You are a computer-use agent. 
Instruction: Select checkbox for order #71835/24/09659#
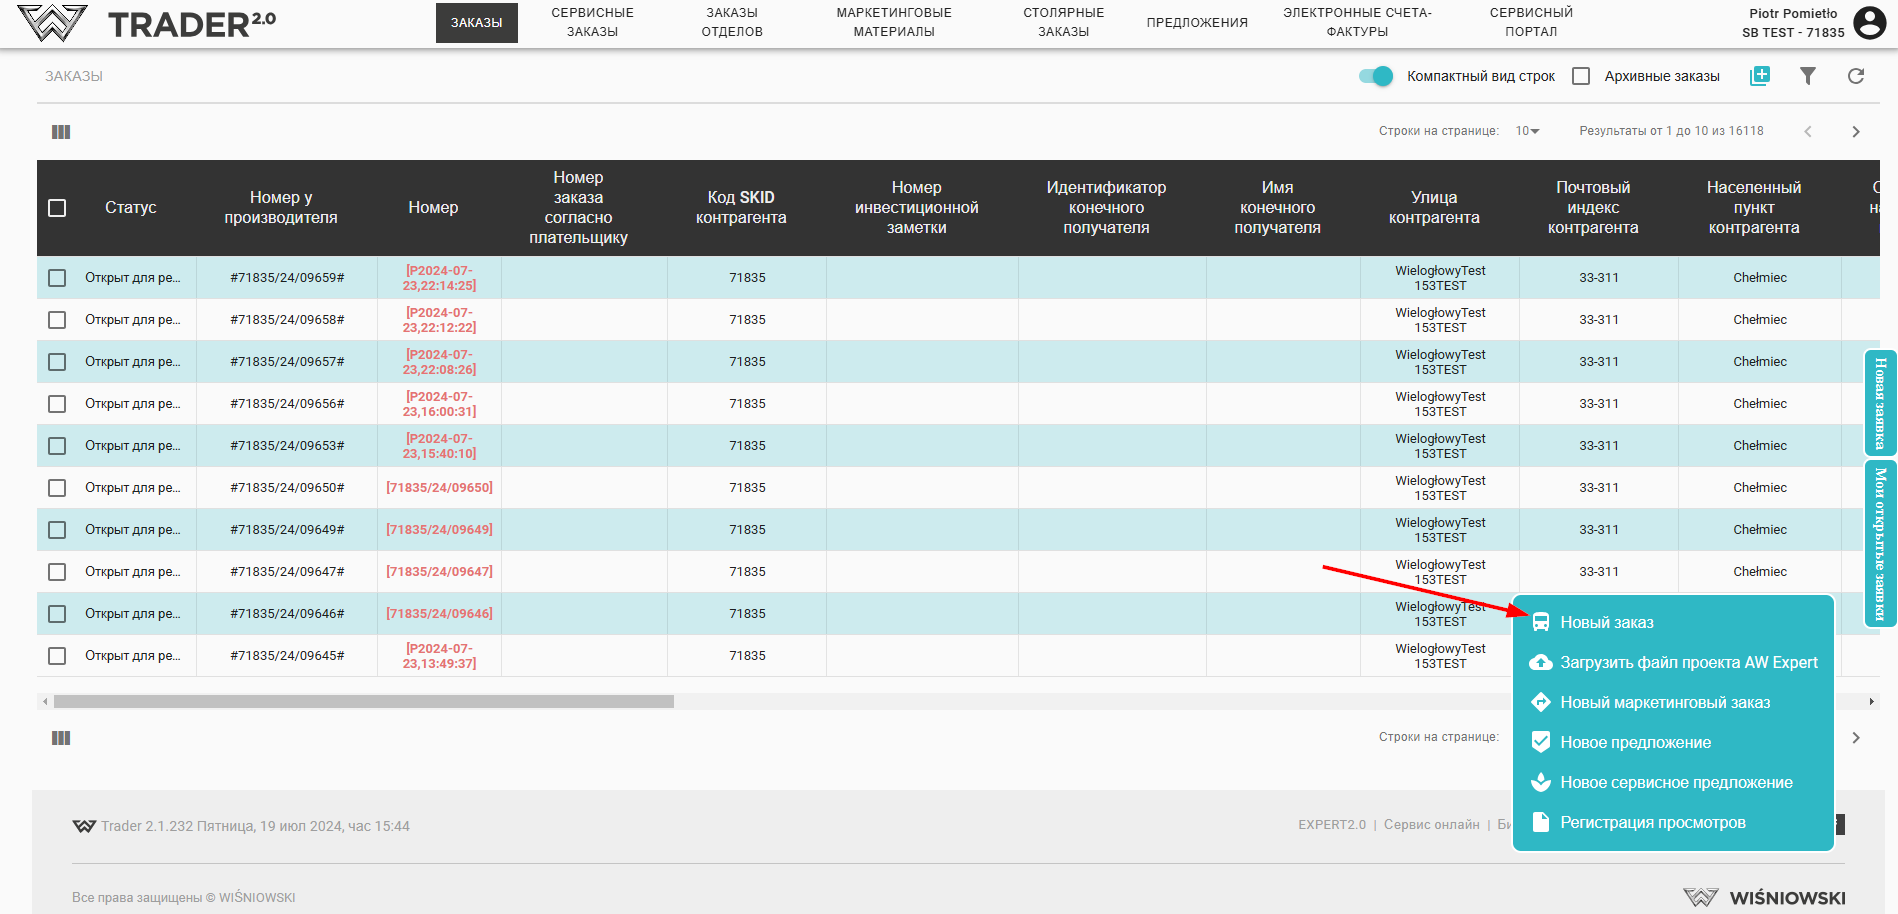click(57, 278)
